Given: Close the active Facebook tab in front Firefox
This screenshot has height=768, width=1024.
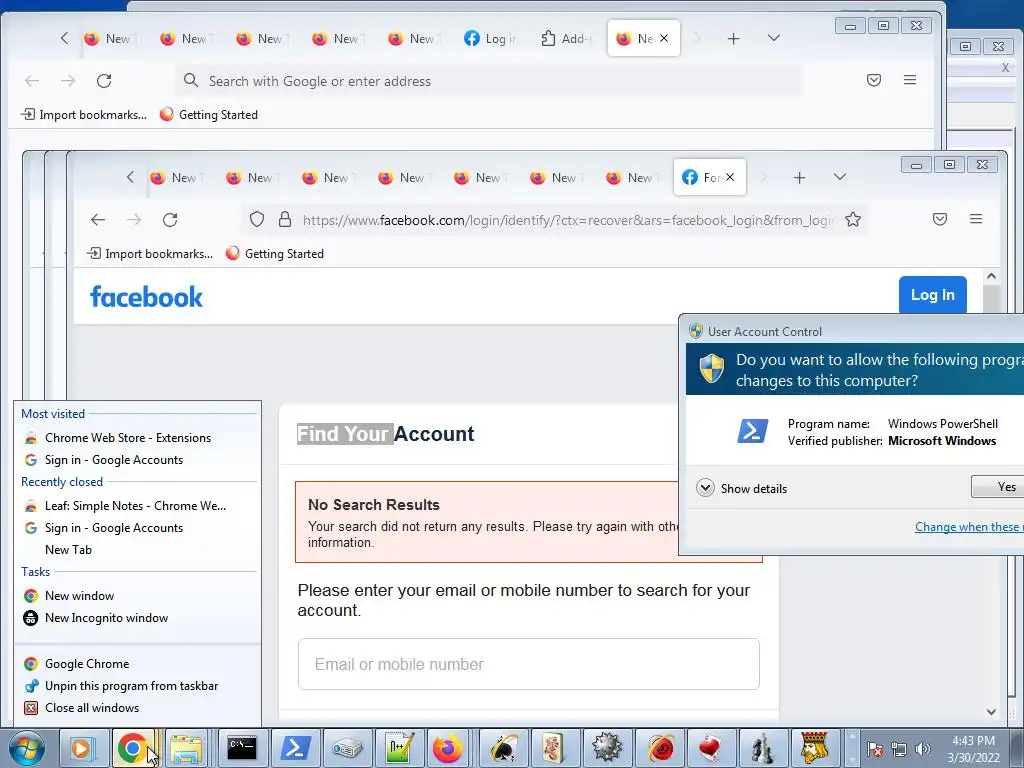Looking at the screenshot, I should click(730, 177).
